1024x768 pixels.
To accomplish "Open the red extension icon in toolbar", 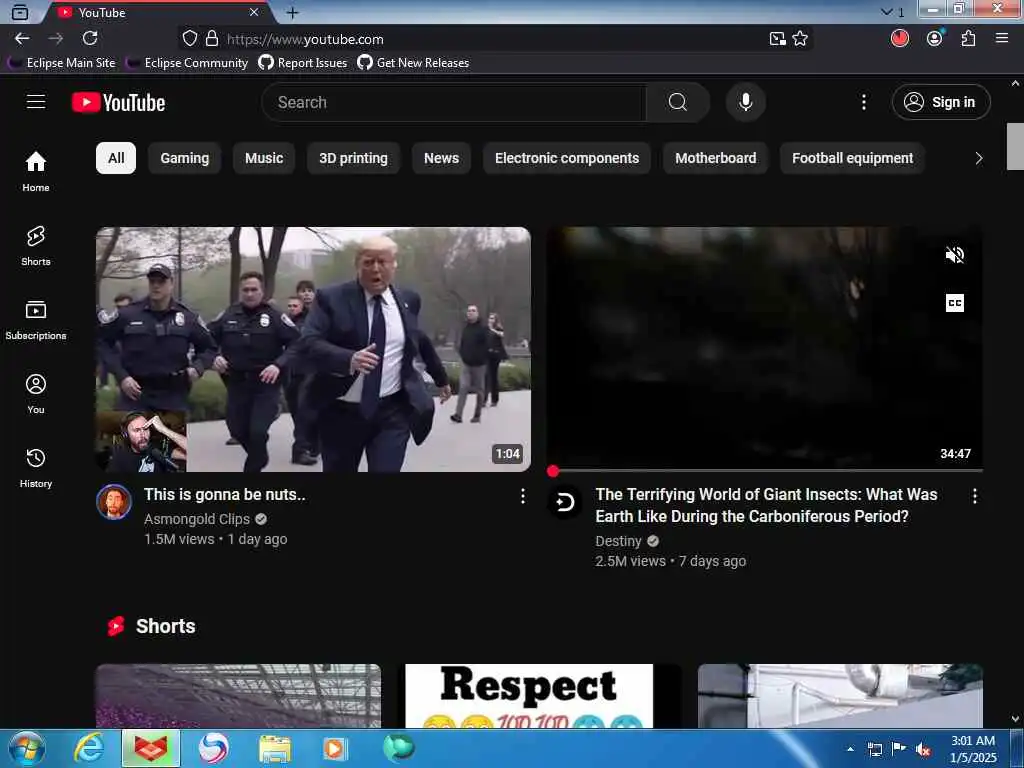I will click(x=900, y=39).
